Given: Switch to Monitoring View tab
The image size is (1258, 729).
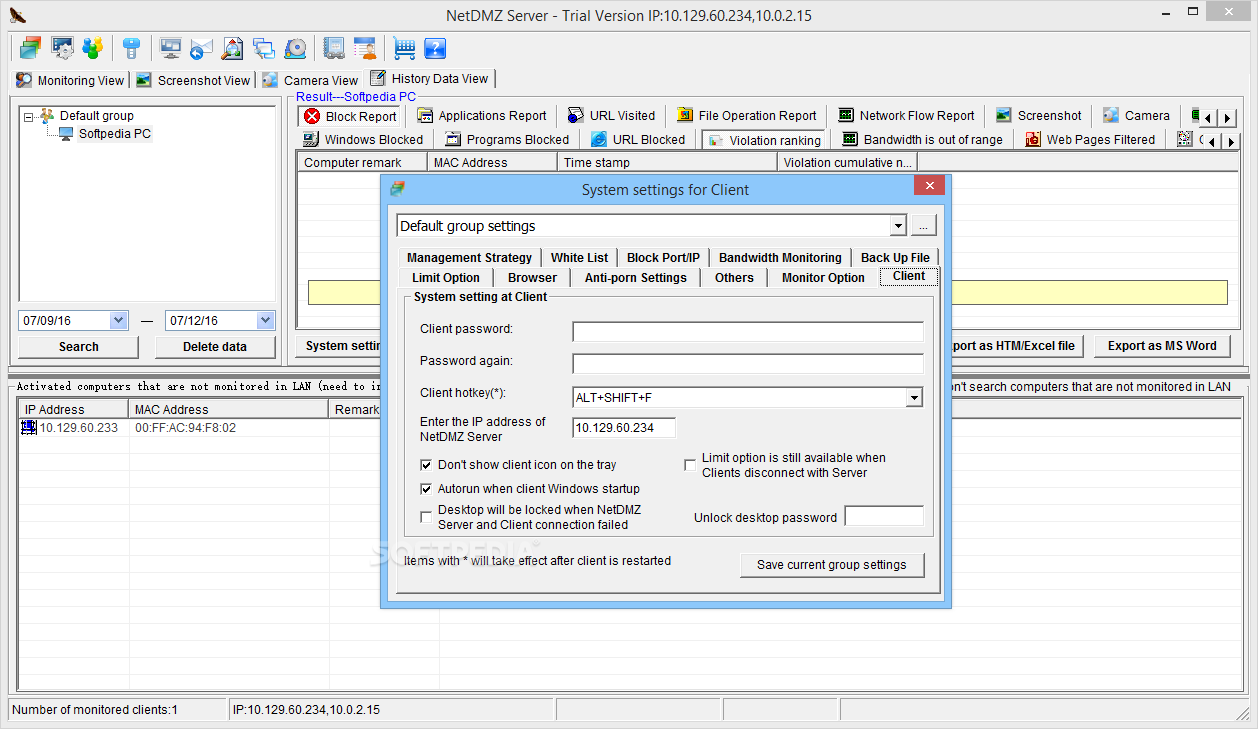Looking at the screenshot, I should click(x=70, y=80).
